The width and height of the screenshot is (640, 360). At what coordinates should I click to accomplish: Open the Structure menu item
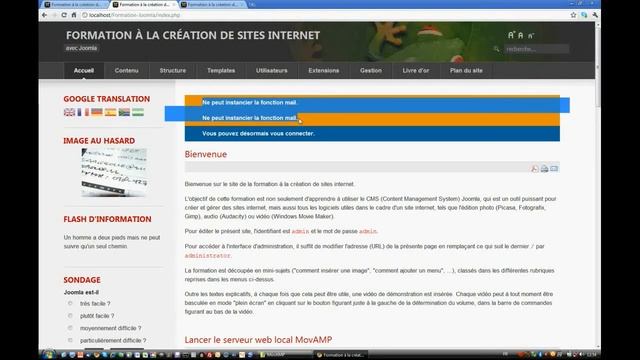pyautogui.click(x=173, y=70)
